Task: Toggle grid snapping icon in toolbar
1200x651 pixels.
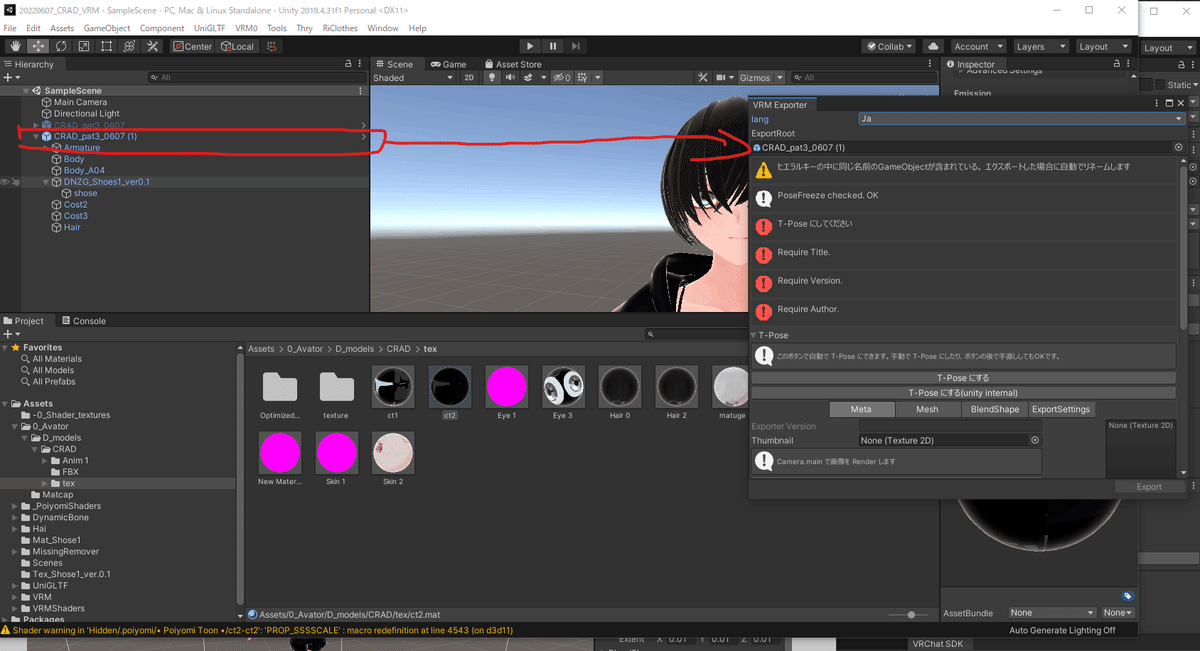Action: click(274, 46)
